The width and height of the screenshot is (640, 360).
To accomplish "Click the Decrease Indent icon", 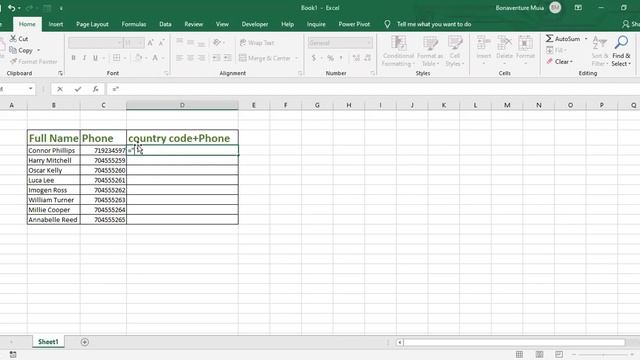I will [216, 58].
